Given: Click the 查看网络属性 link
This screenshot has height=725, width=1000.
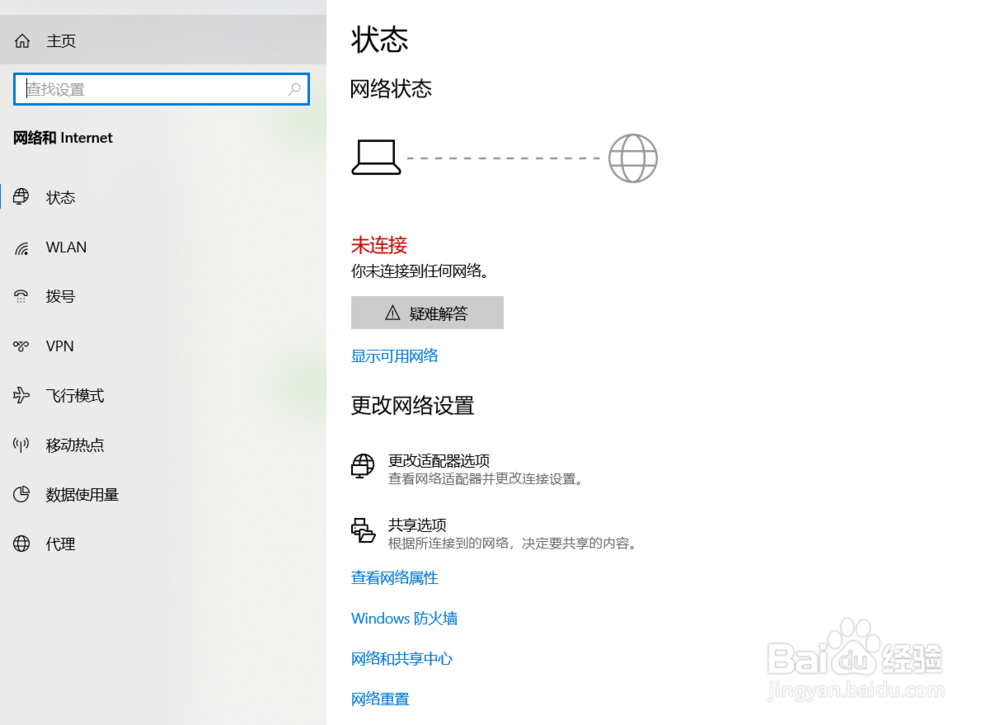Looking at the screenshot, I should pos(395,577).
